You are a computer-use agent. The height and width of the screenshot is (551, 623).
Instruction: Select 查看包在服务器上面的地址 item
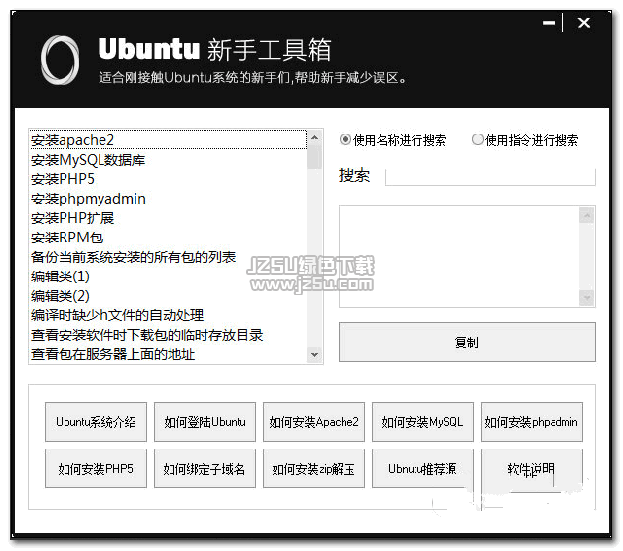pos(168,354)
